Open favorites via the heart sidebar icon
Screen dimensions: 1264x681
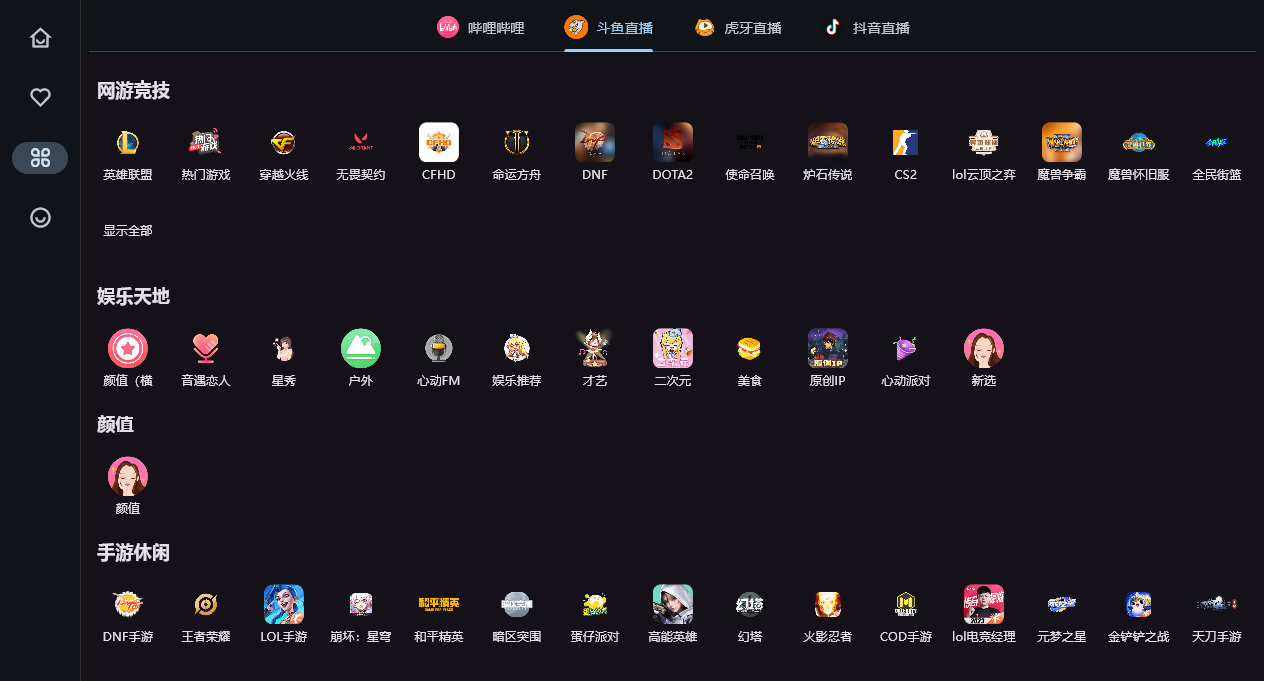point(40,97)
